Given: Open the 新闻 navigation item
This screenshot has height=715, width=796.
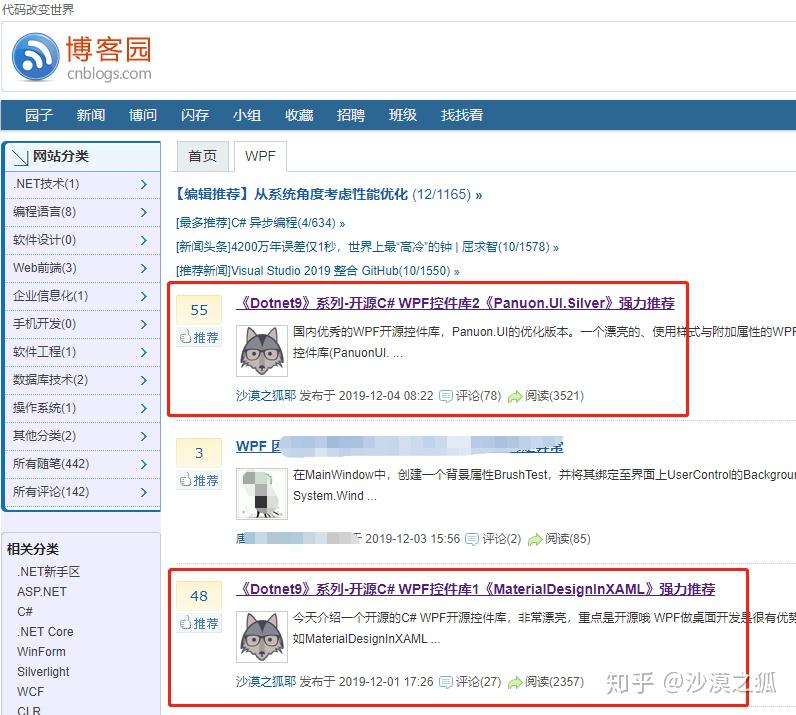Looking at the screenshot, I should tap(91, 115).
